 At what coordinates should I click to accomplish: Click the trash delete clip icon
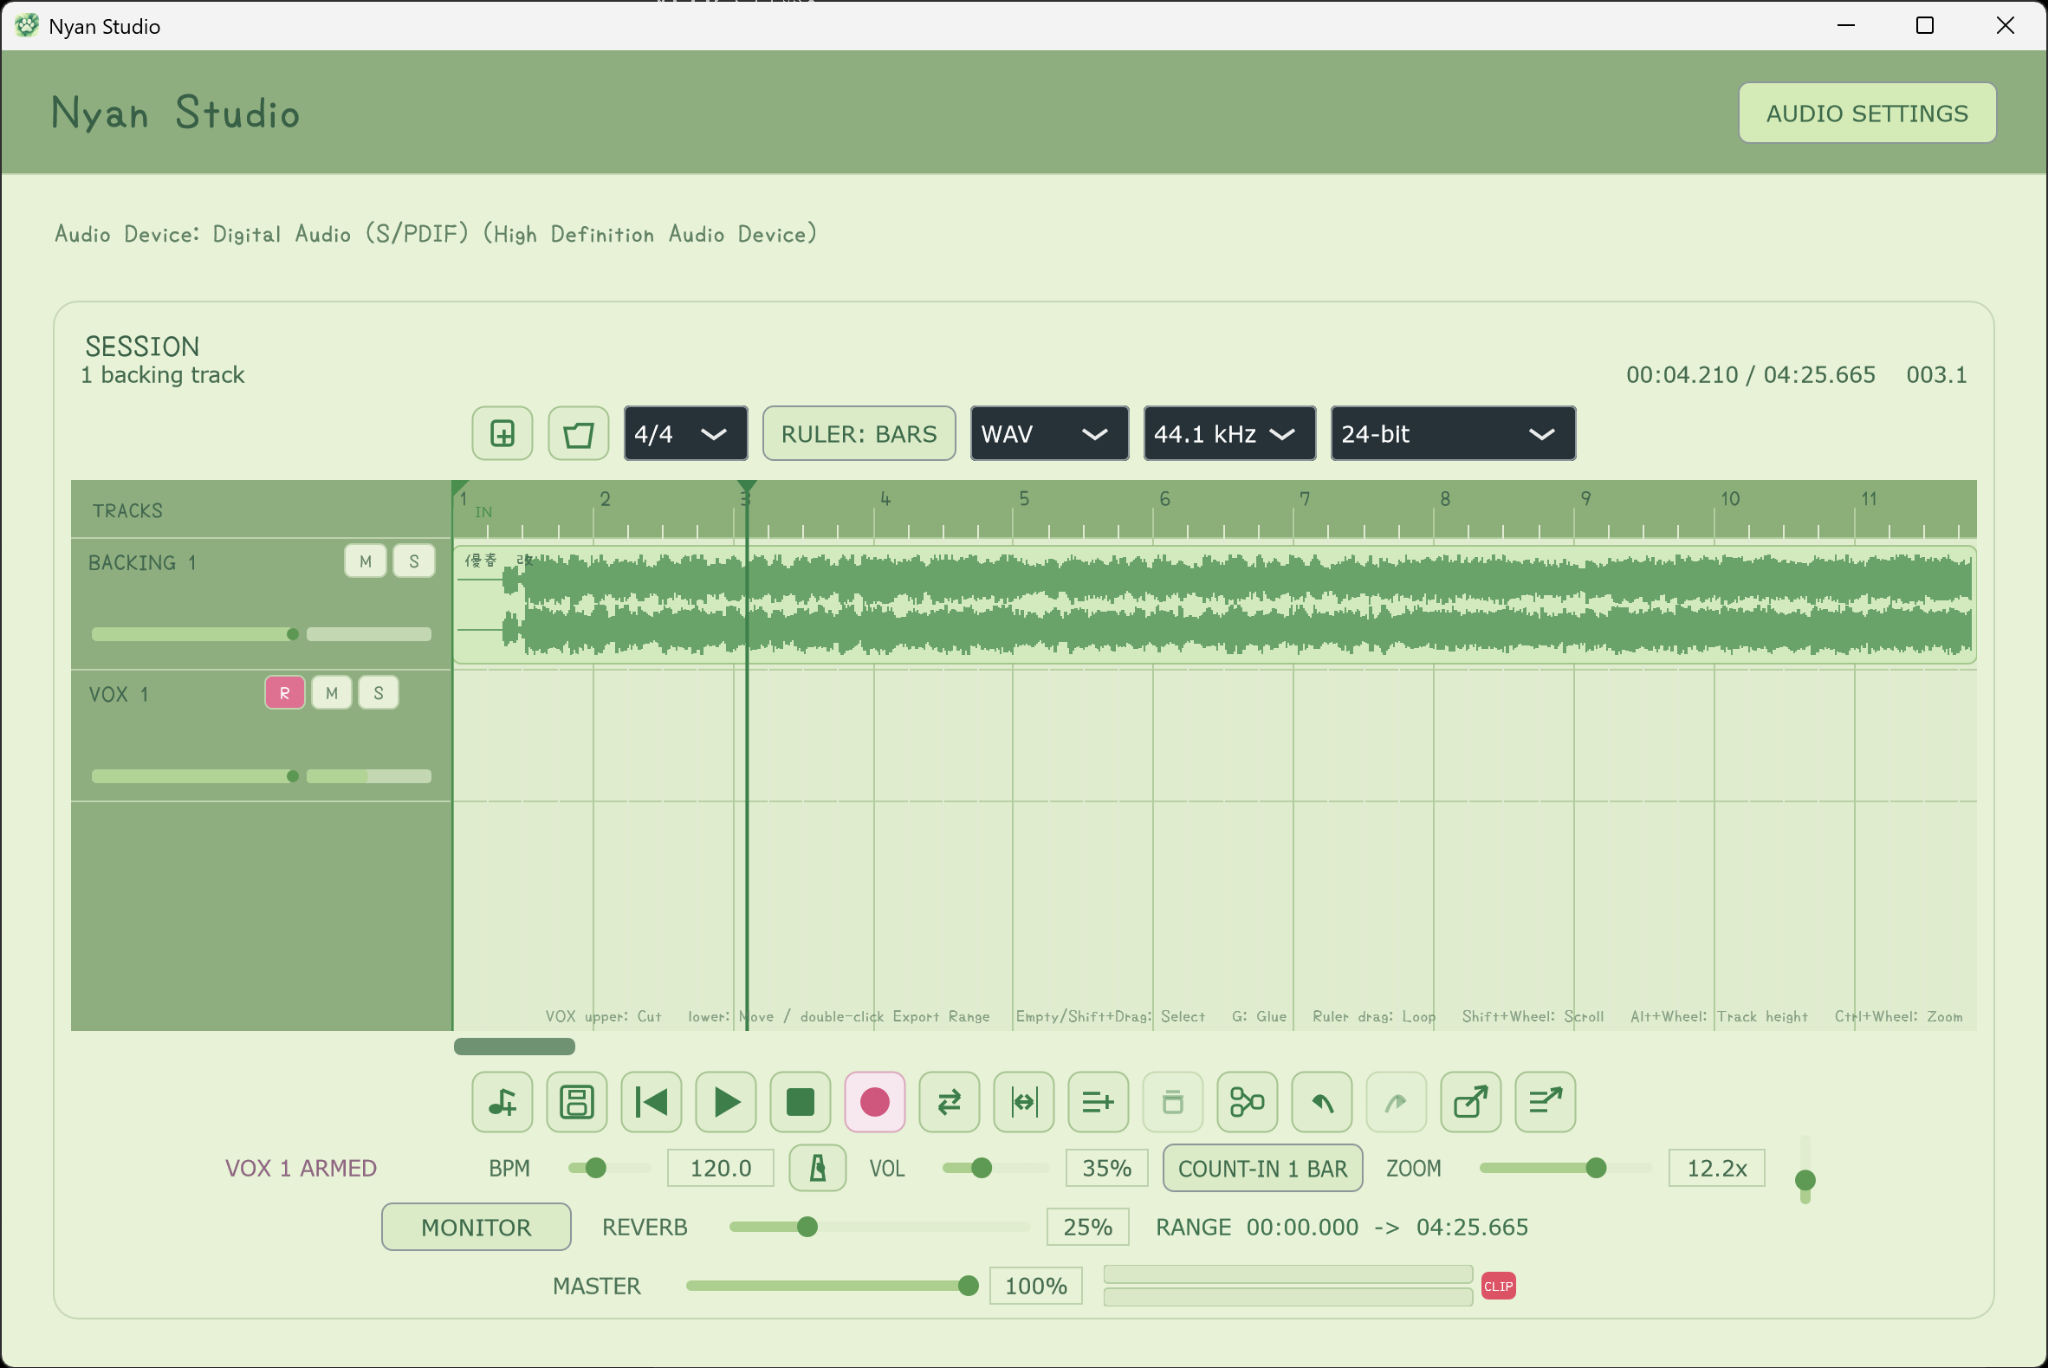[1173, 1102]
